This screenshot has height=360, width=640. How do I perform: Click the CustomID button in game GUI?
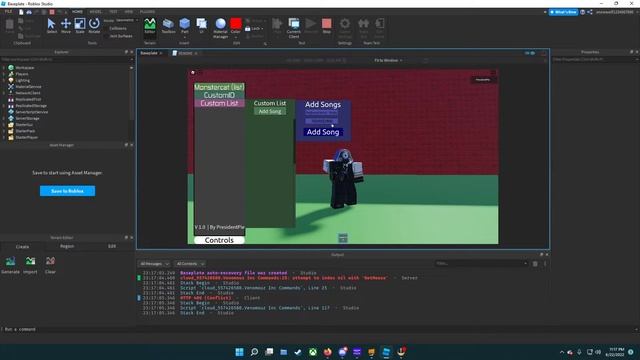219,95
